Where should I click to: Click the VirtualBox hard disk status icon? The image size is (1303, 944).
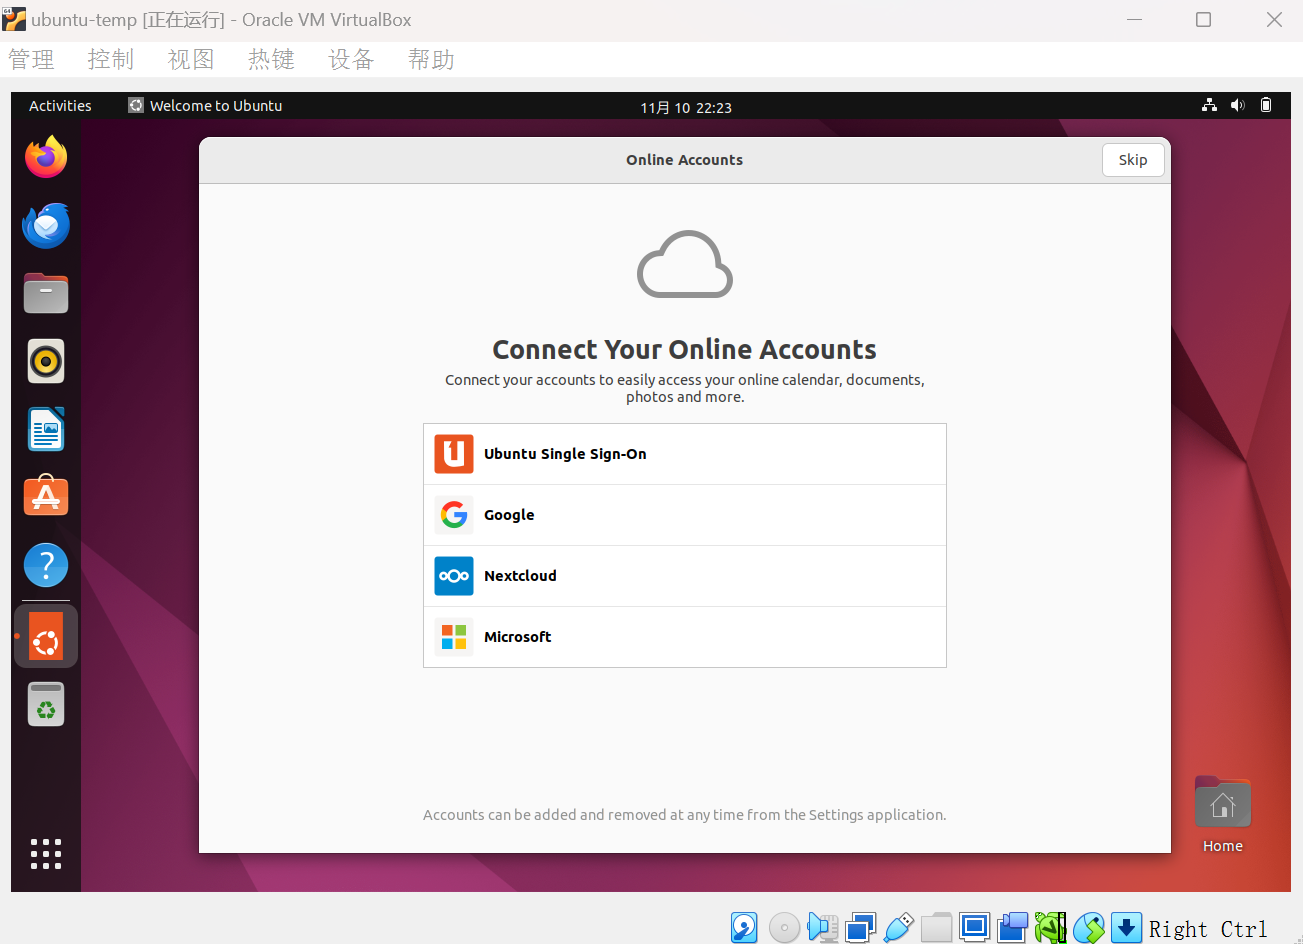pos(744,928)
